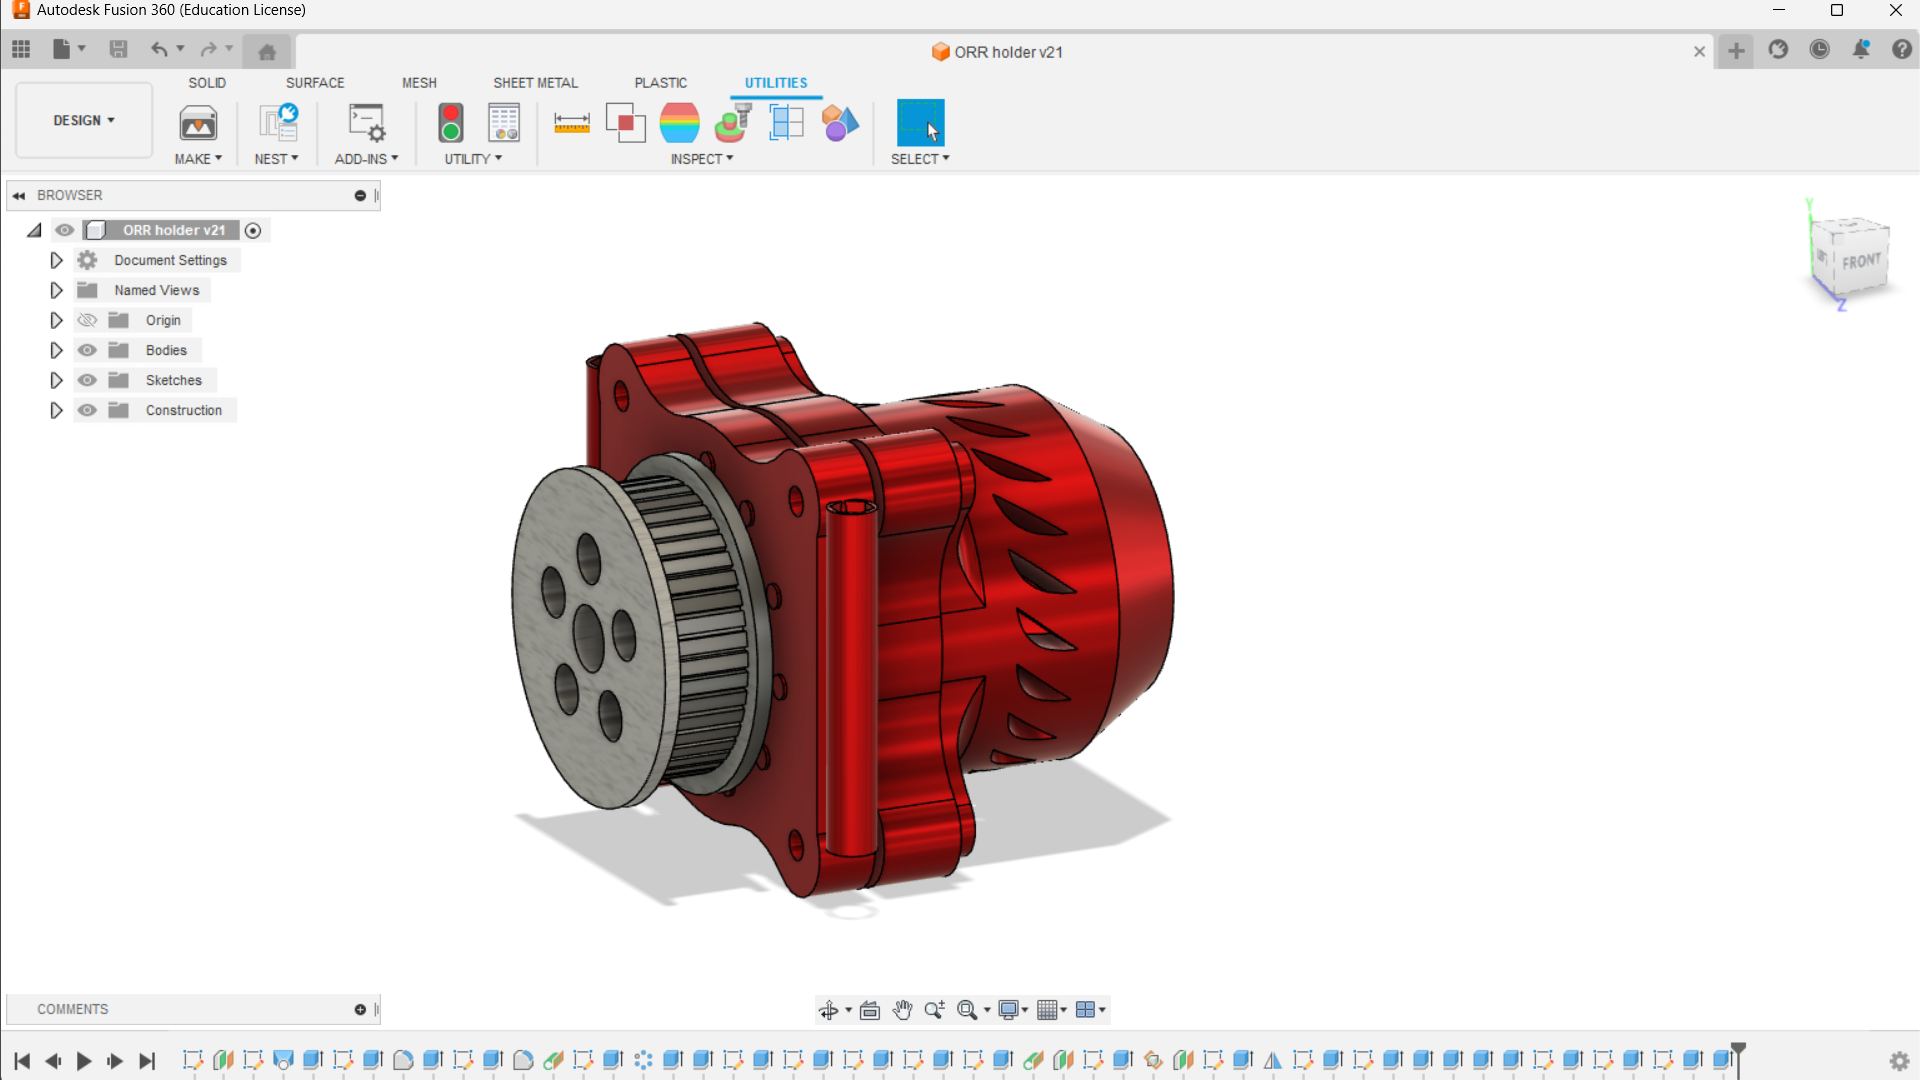Image resolution: width=1920 pixels, height=1080 pixels.
Task: Switch to the Surface tab
Action: (315, 83)
